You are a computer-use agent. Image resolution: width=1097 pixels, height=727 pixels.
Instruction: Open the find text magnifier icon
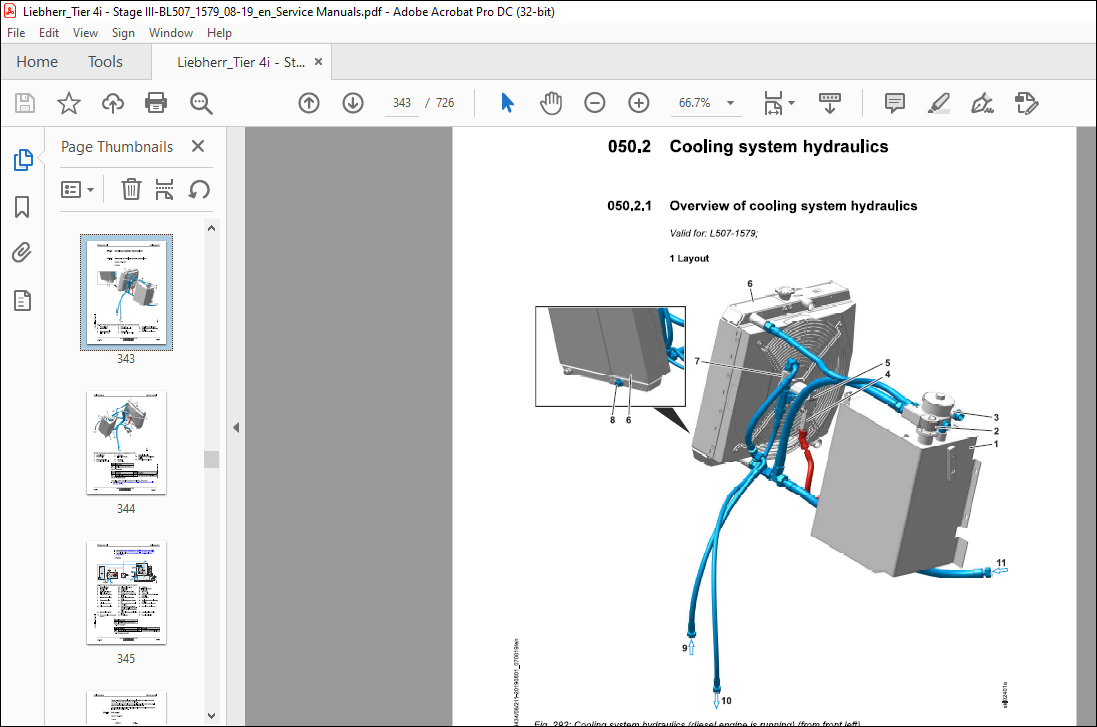(x=201, y=103)
